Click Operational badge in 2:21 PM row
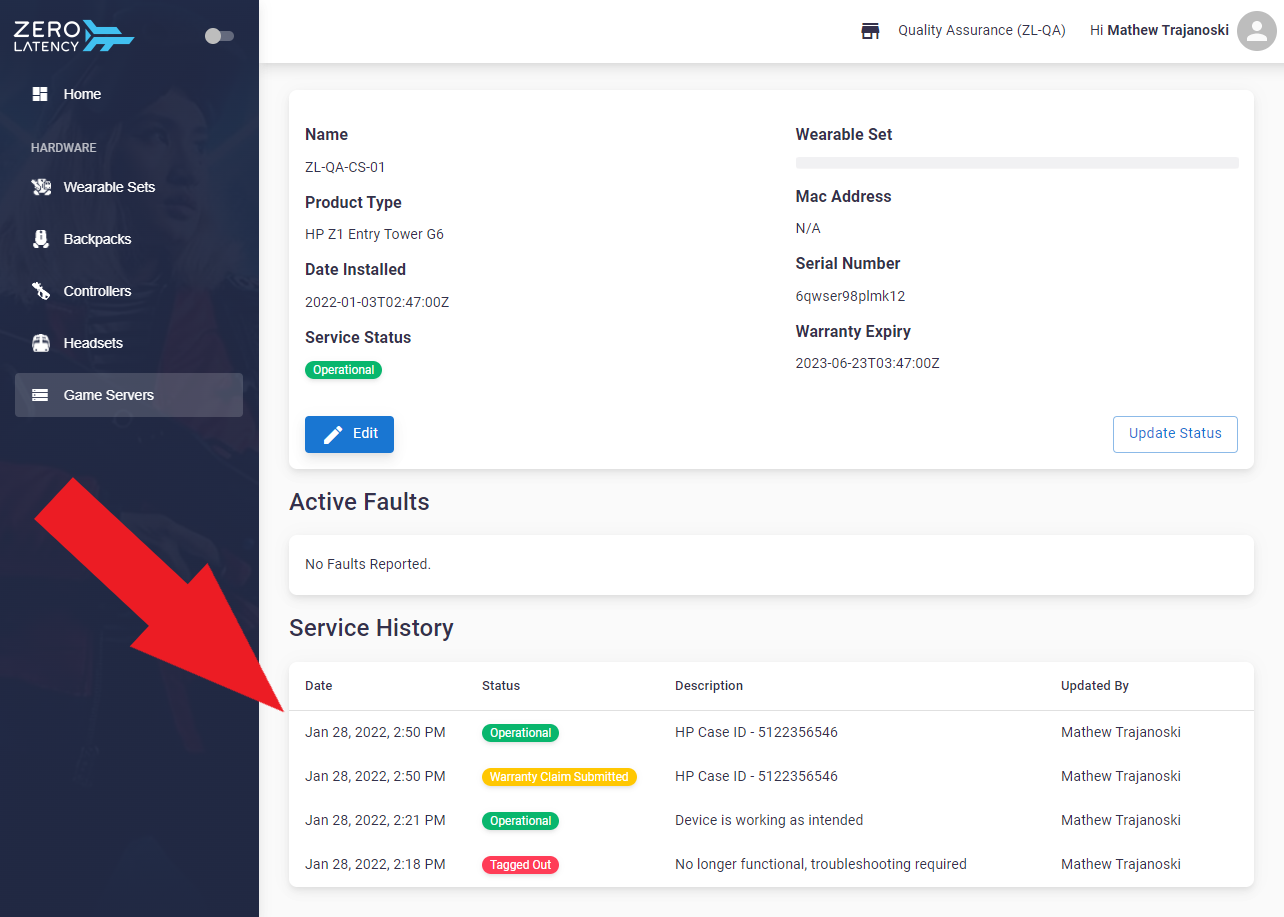 pyautogui.click(x=520, y=821)
